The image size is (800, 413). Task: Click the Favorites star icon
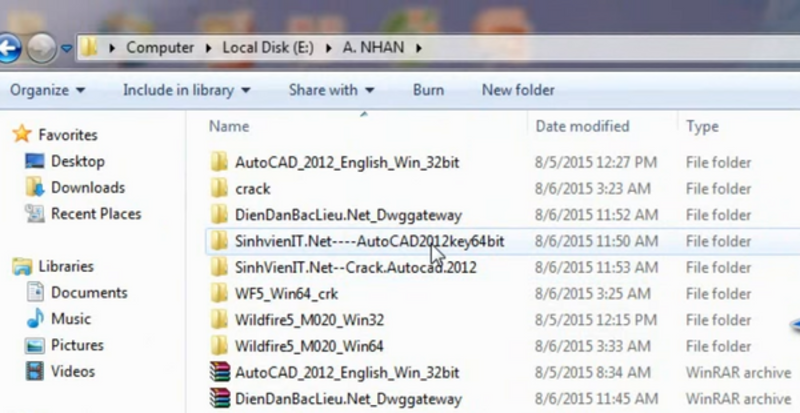(x=22, y=134)
